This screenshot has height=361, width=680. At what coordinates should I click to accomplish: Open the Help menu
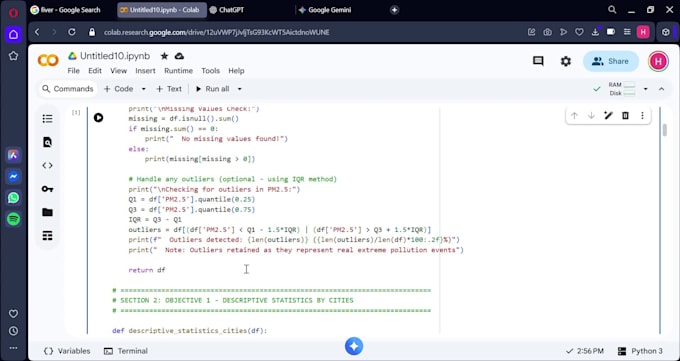coord(236,71)
